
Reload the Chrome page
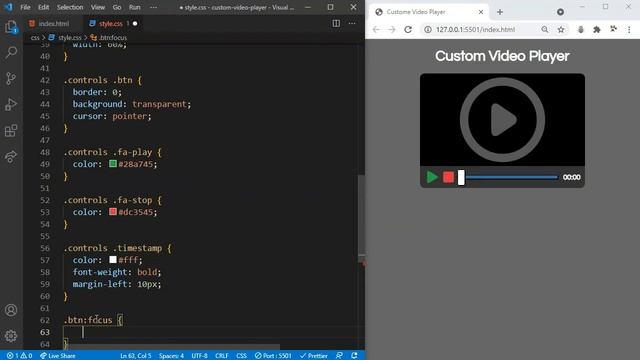(x=408, y=29)
